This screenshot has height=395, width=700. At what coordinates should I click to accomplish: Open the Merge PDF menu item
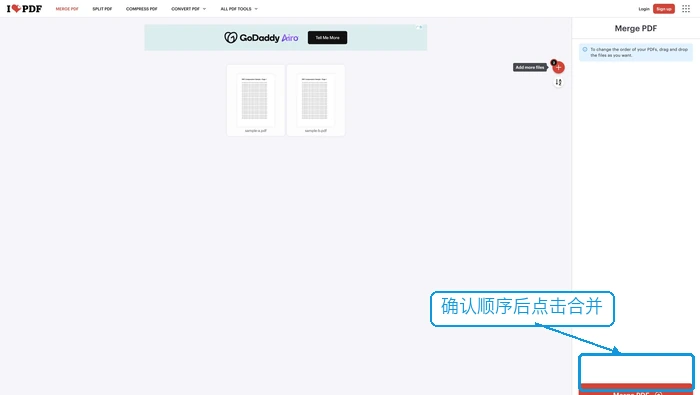(x=67, y=9)
